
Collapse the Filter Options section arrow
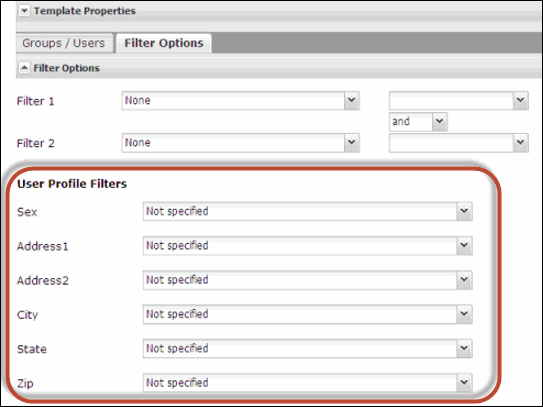[x=24, y=68]
